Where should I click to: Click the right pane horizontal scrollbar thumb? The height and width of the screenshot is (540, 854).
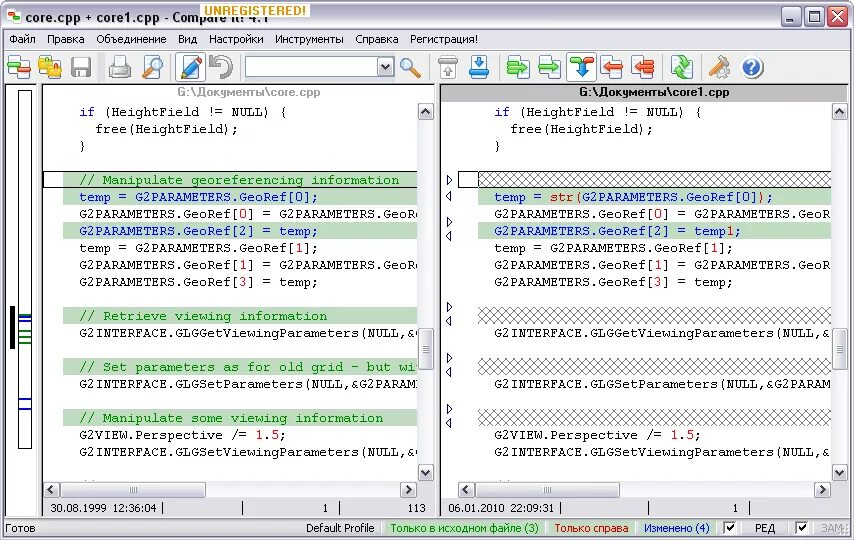tap(547, 489)
